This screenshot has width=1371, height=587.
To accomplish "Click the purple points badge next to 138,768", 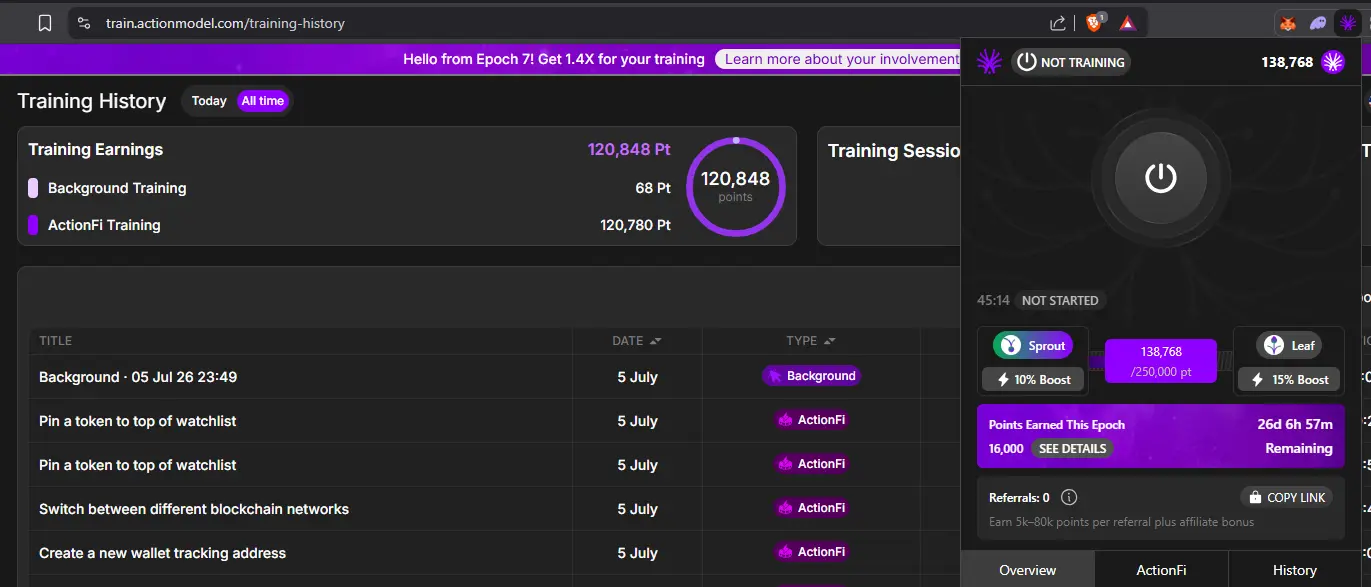I will coord(1332,62).
